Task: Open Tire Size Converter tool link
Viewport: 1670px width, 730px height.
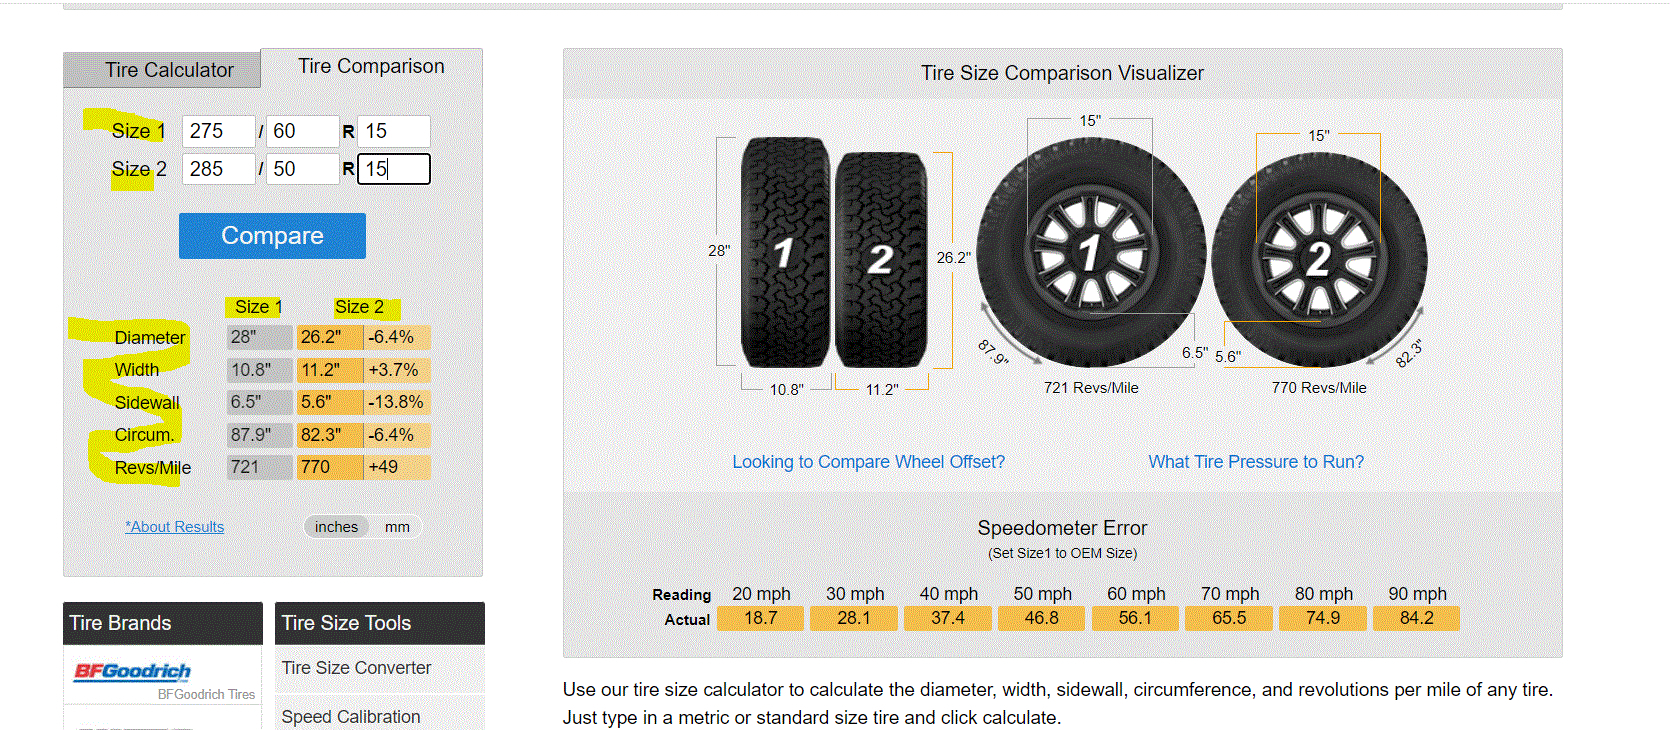Action: 356,668
